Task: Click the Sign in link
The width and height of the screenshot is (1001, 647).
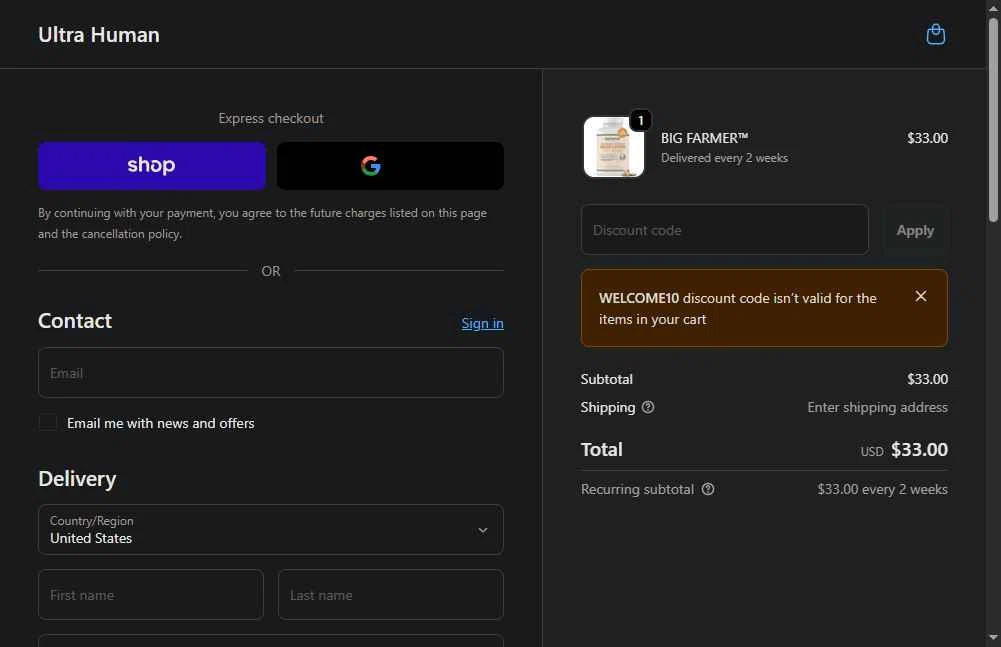Action: pyautogui.click(x=482, y=323)
